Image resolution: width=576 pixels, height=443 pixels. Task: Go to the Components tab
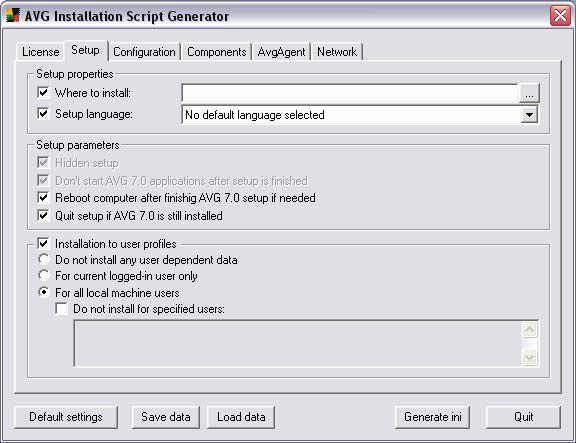[x=216, y=52]
